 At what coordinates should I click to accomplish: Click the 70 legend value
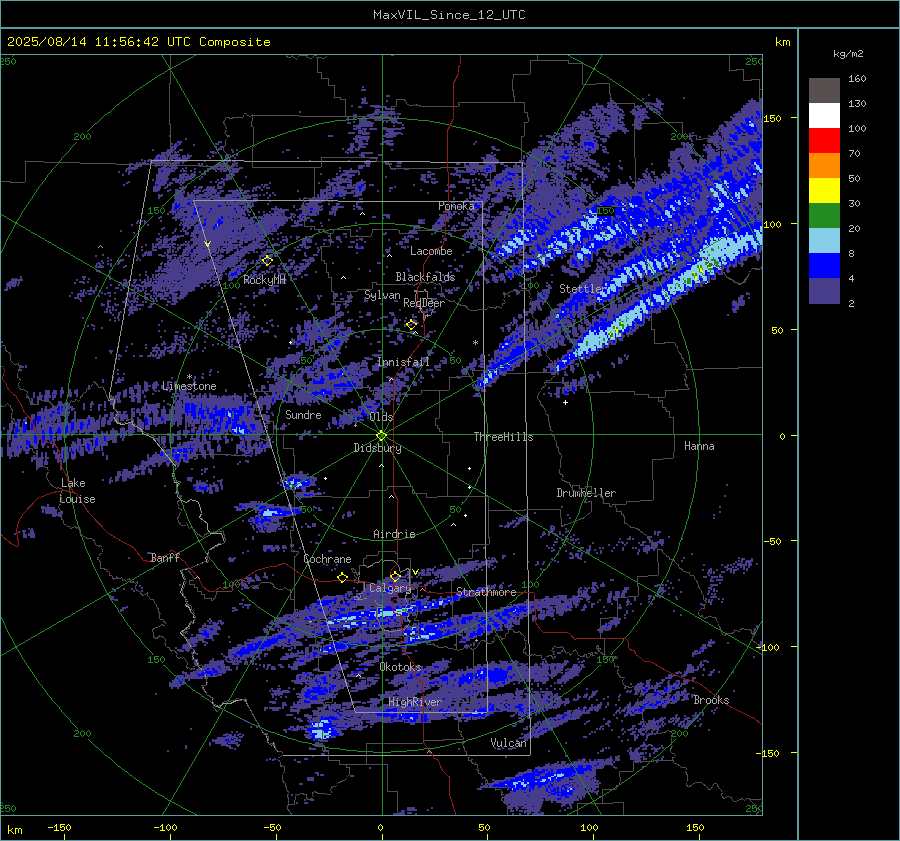pos(854,154)
